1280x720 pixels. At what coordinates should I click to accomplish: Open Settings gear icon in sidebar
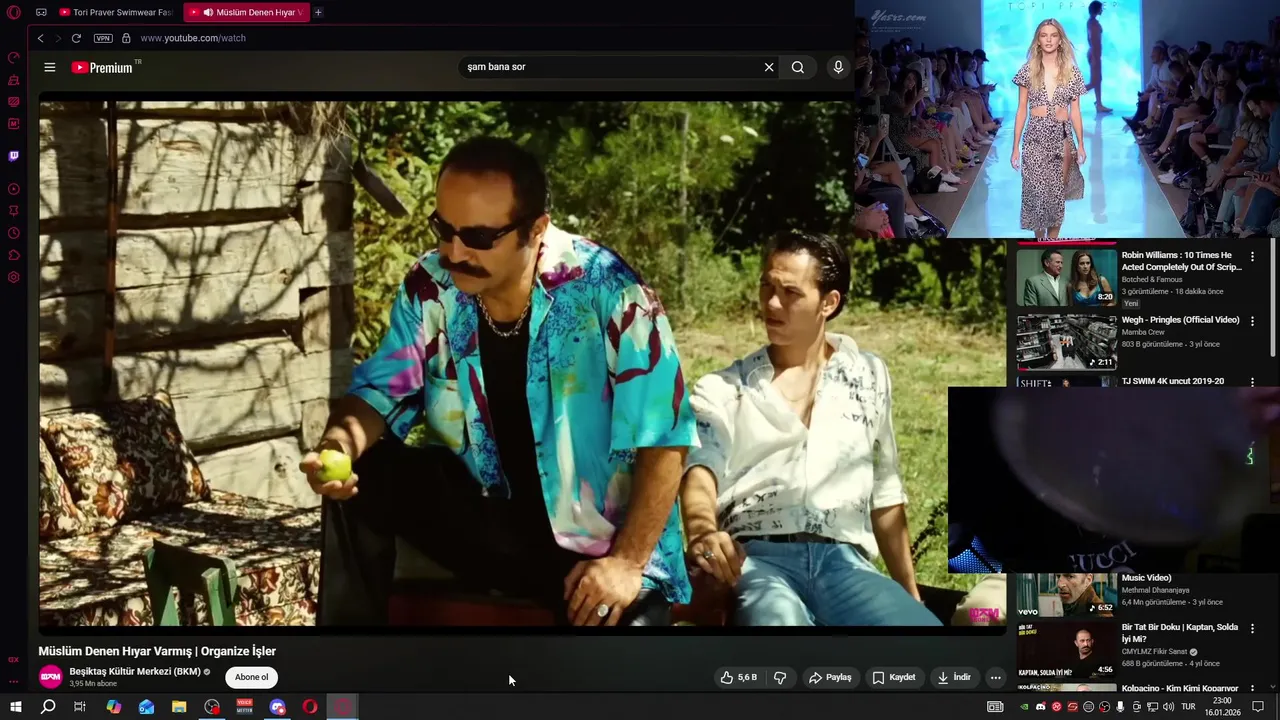click(14, 277)
